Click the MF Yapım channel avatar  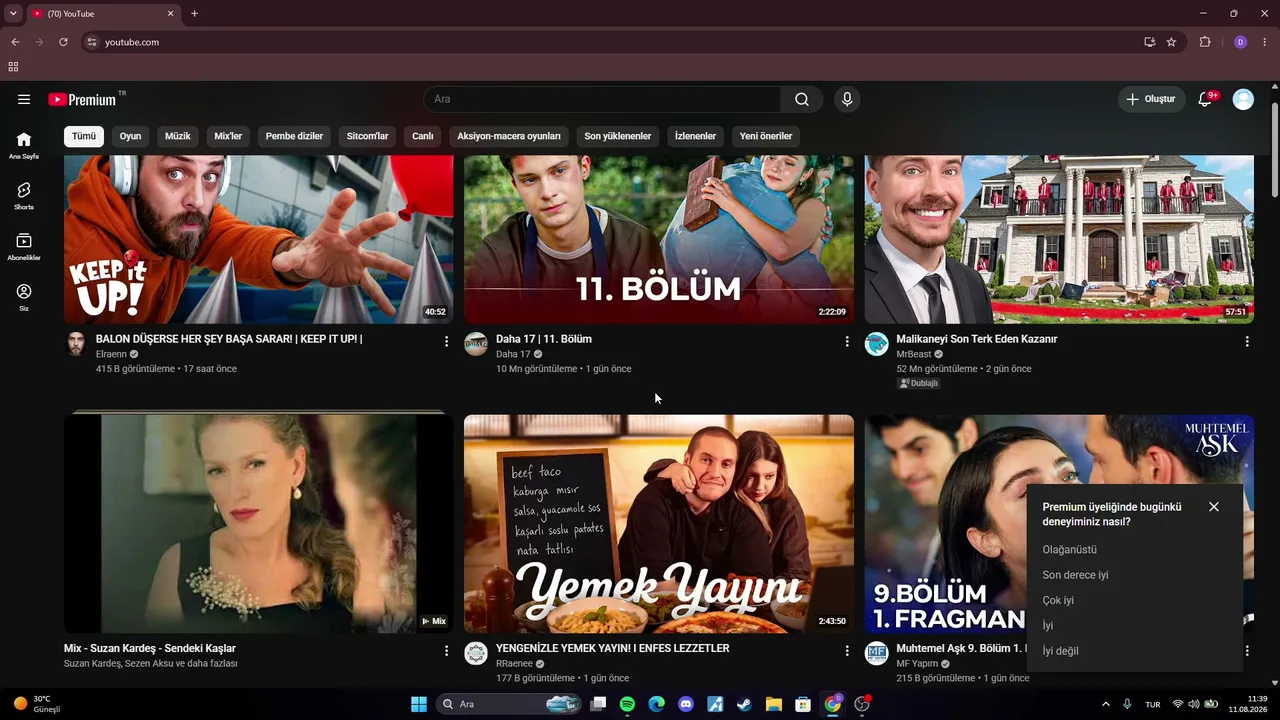tap(876, 653)
